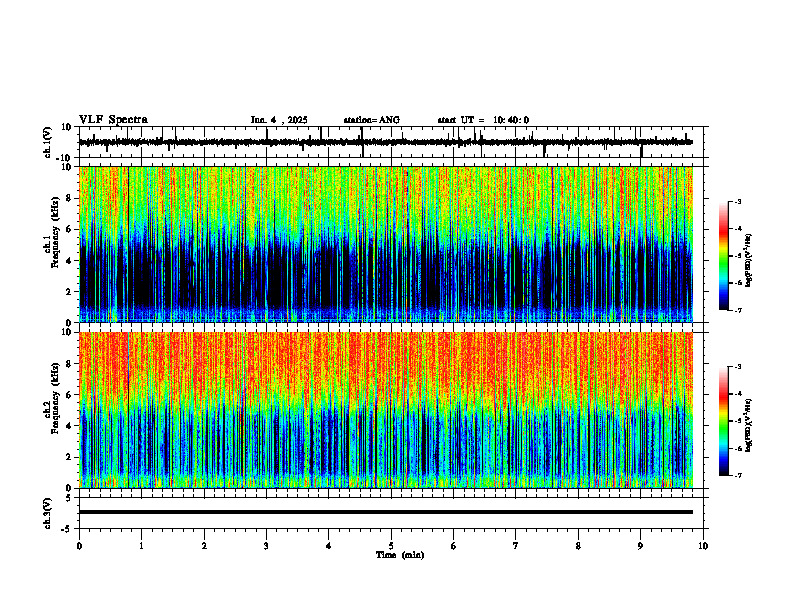This screenshot has height=612, width=792.
Task: Click the "start UT = 10:40:0" label
Action: [483, 120]
